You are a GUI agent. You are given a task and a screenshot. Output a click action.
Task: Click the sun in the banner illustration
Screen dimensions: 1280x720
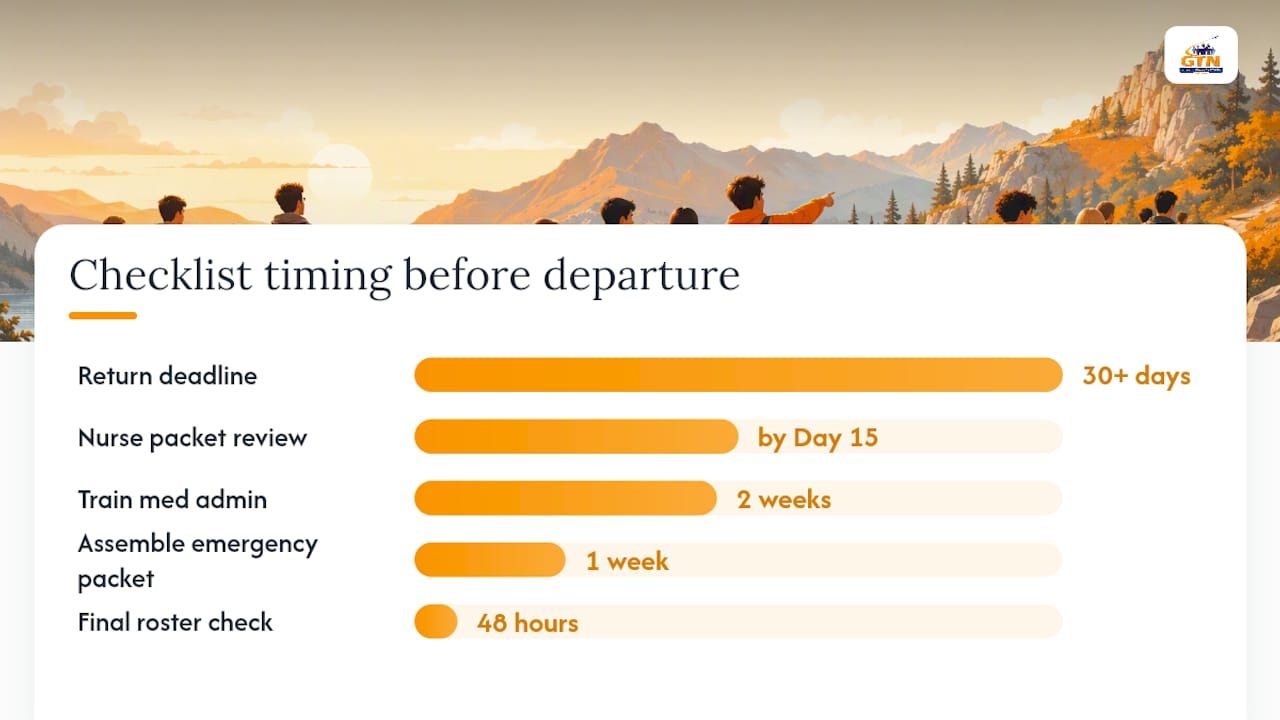[x=339, y=176]
